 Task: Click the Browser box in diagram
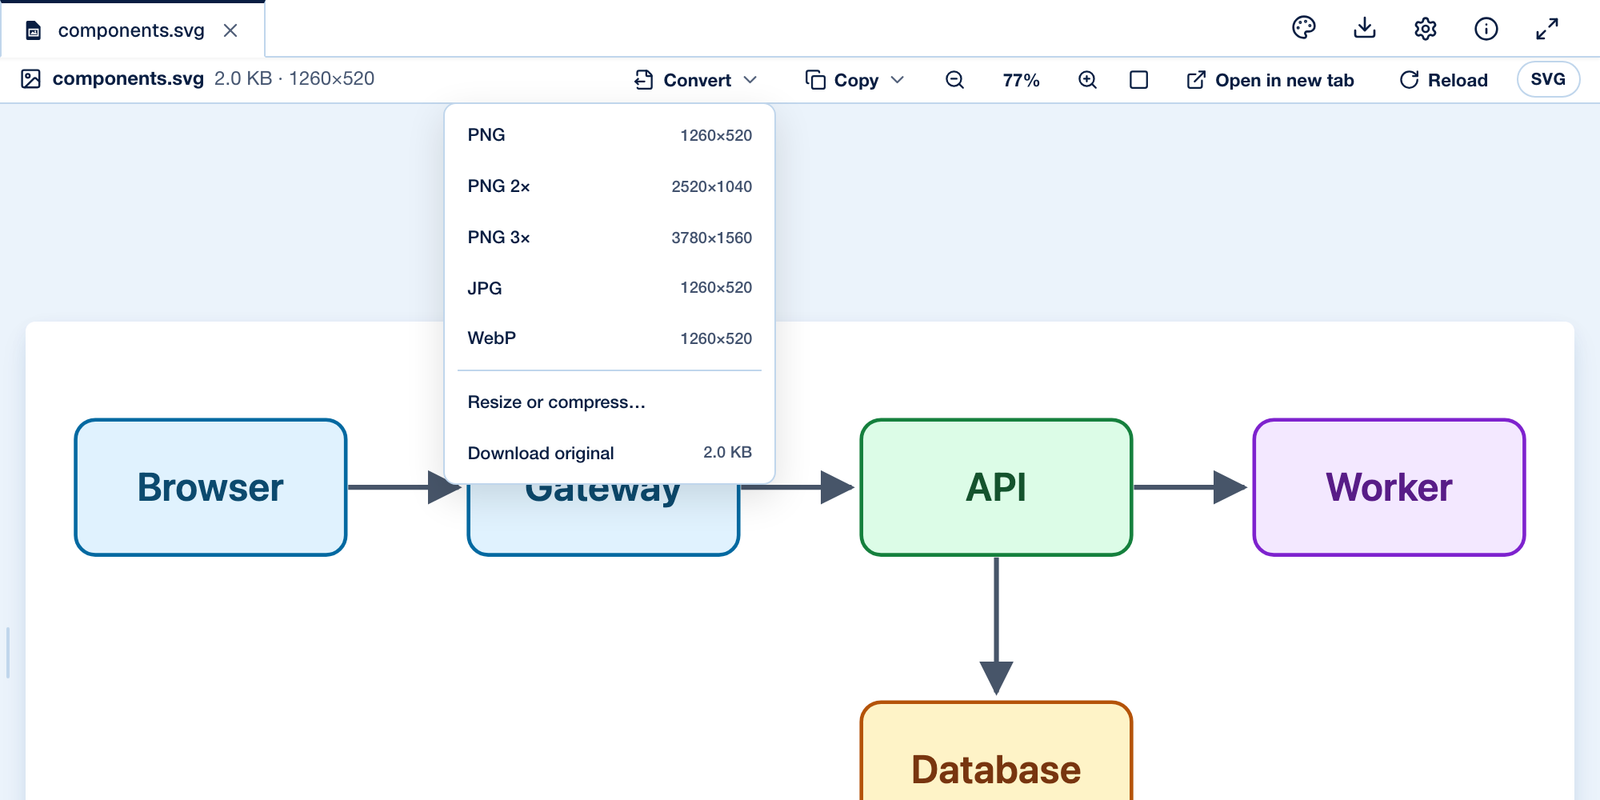coord(211,487)
